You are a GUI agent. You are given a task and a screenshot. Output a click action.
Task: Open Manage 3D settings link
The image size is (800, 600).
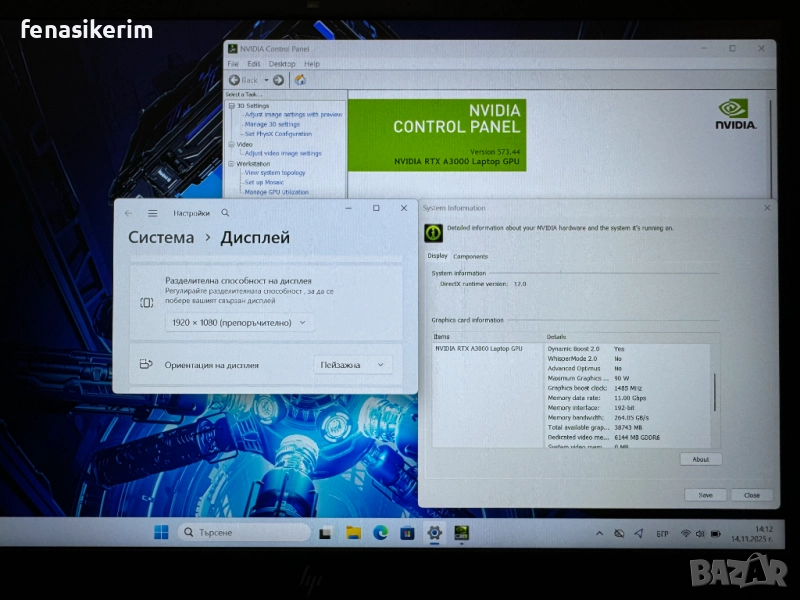click(x=272, y=124)
